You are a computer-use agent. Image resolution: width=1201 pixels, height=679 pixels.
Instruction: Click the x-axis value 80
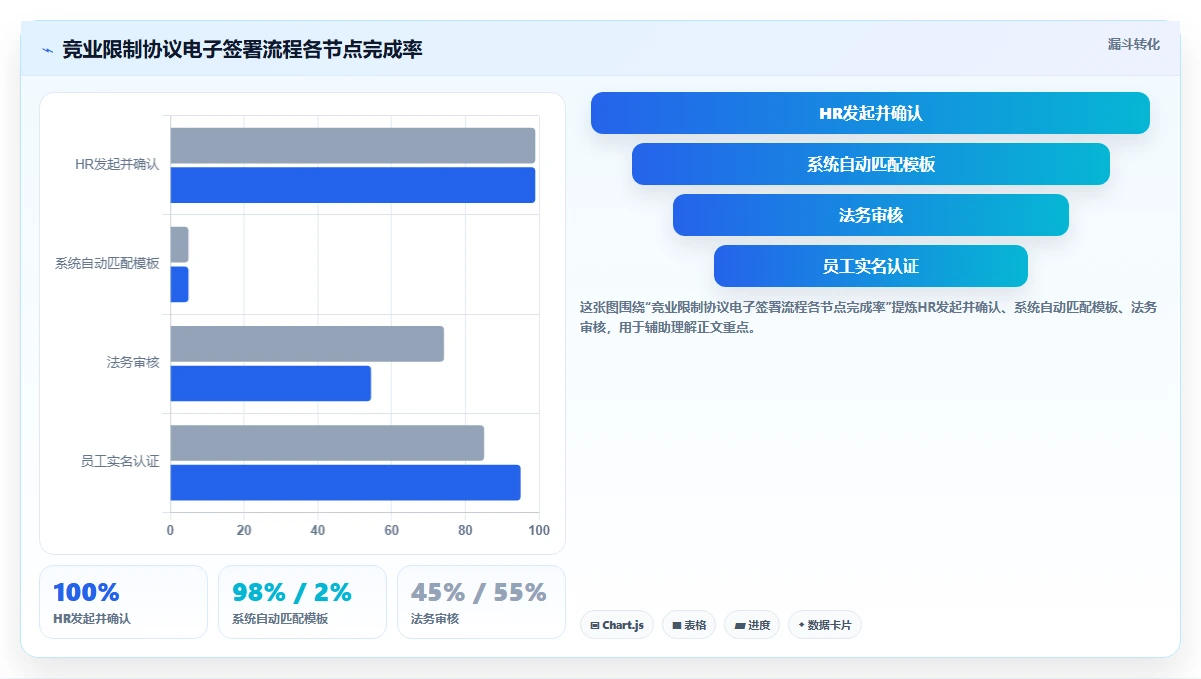(465, 531)
